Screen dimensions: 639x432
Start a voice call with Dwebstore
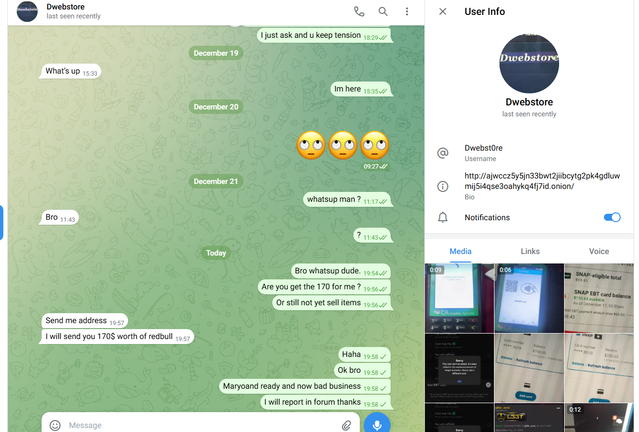359,12
